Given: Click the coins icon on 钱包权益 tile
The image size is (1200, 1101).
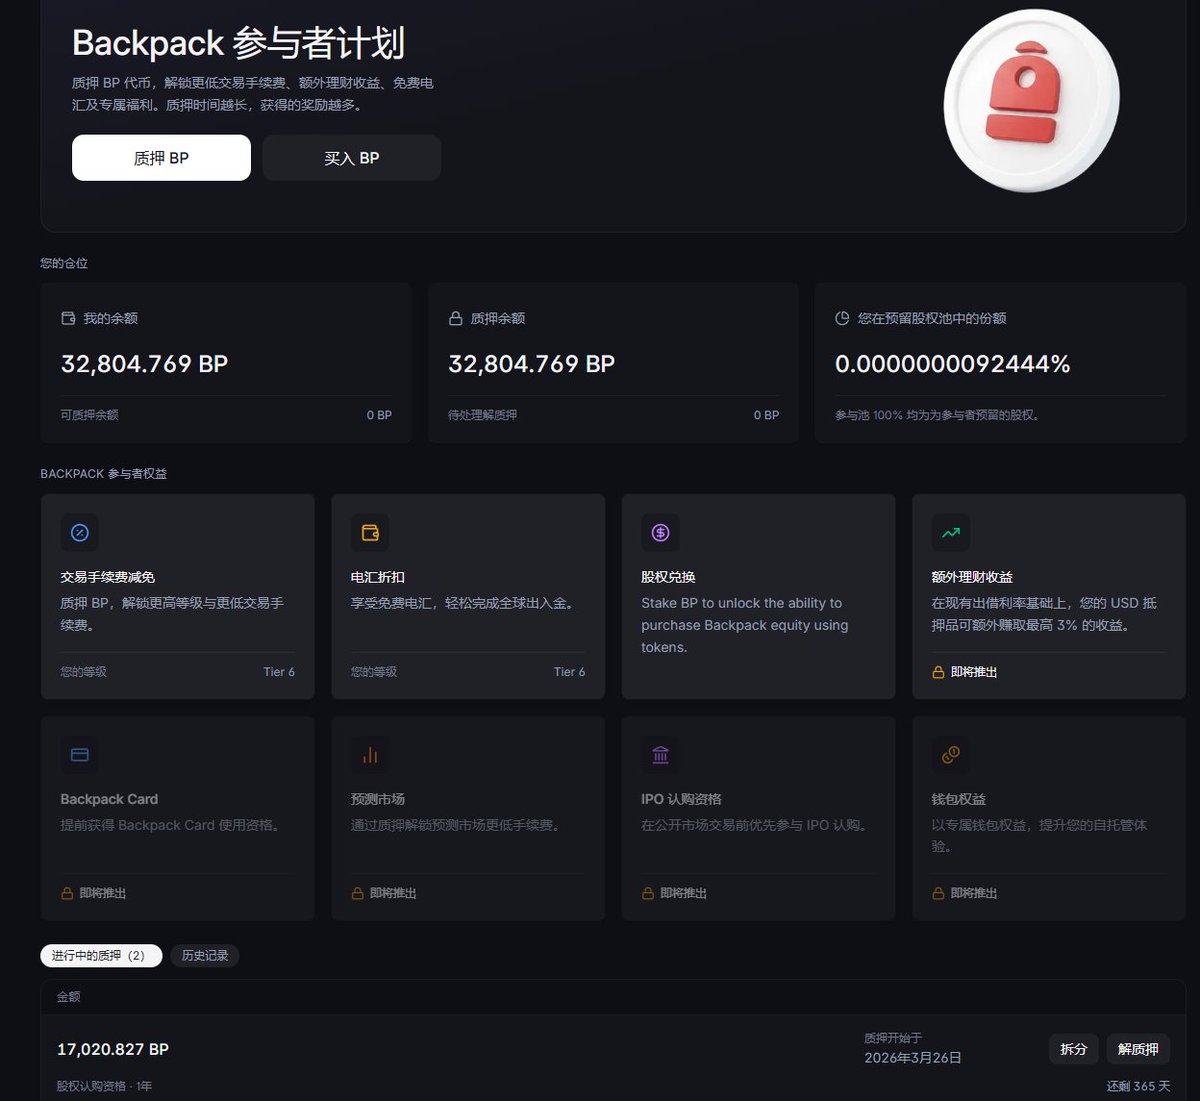Looking at the screenshot, I should [951, 755].
